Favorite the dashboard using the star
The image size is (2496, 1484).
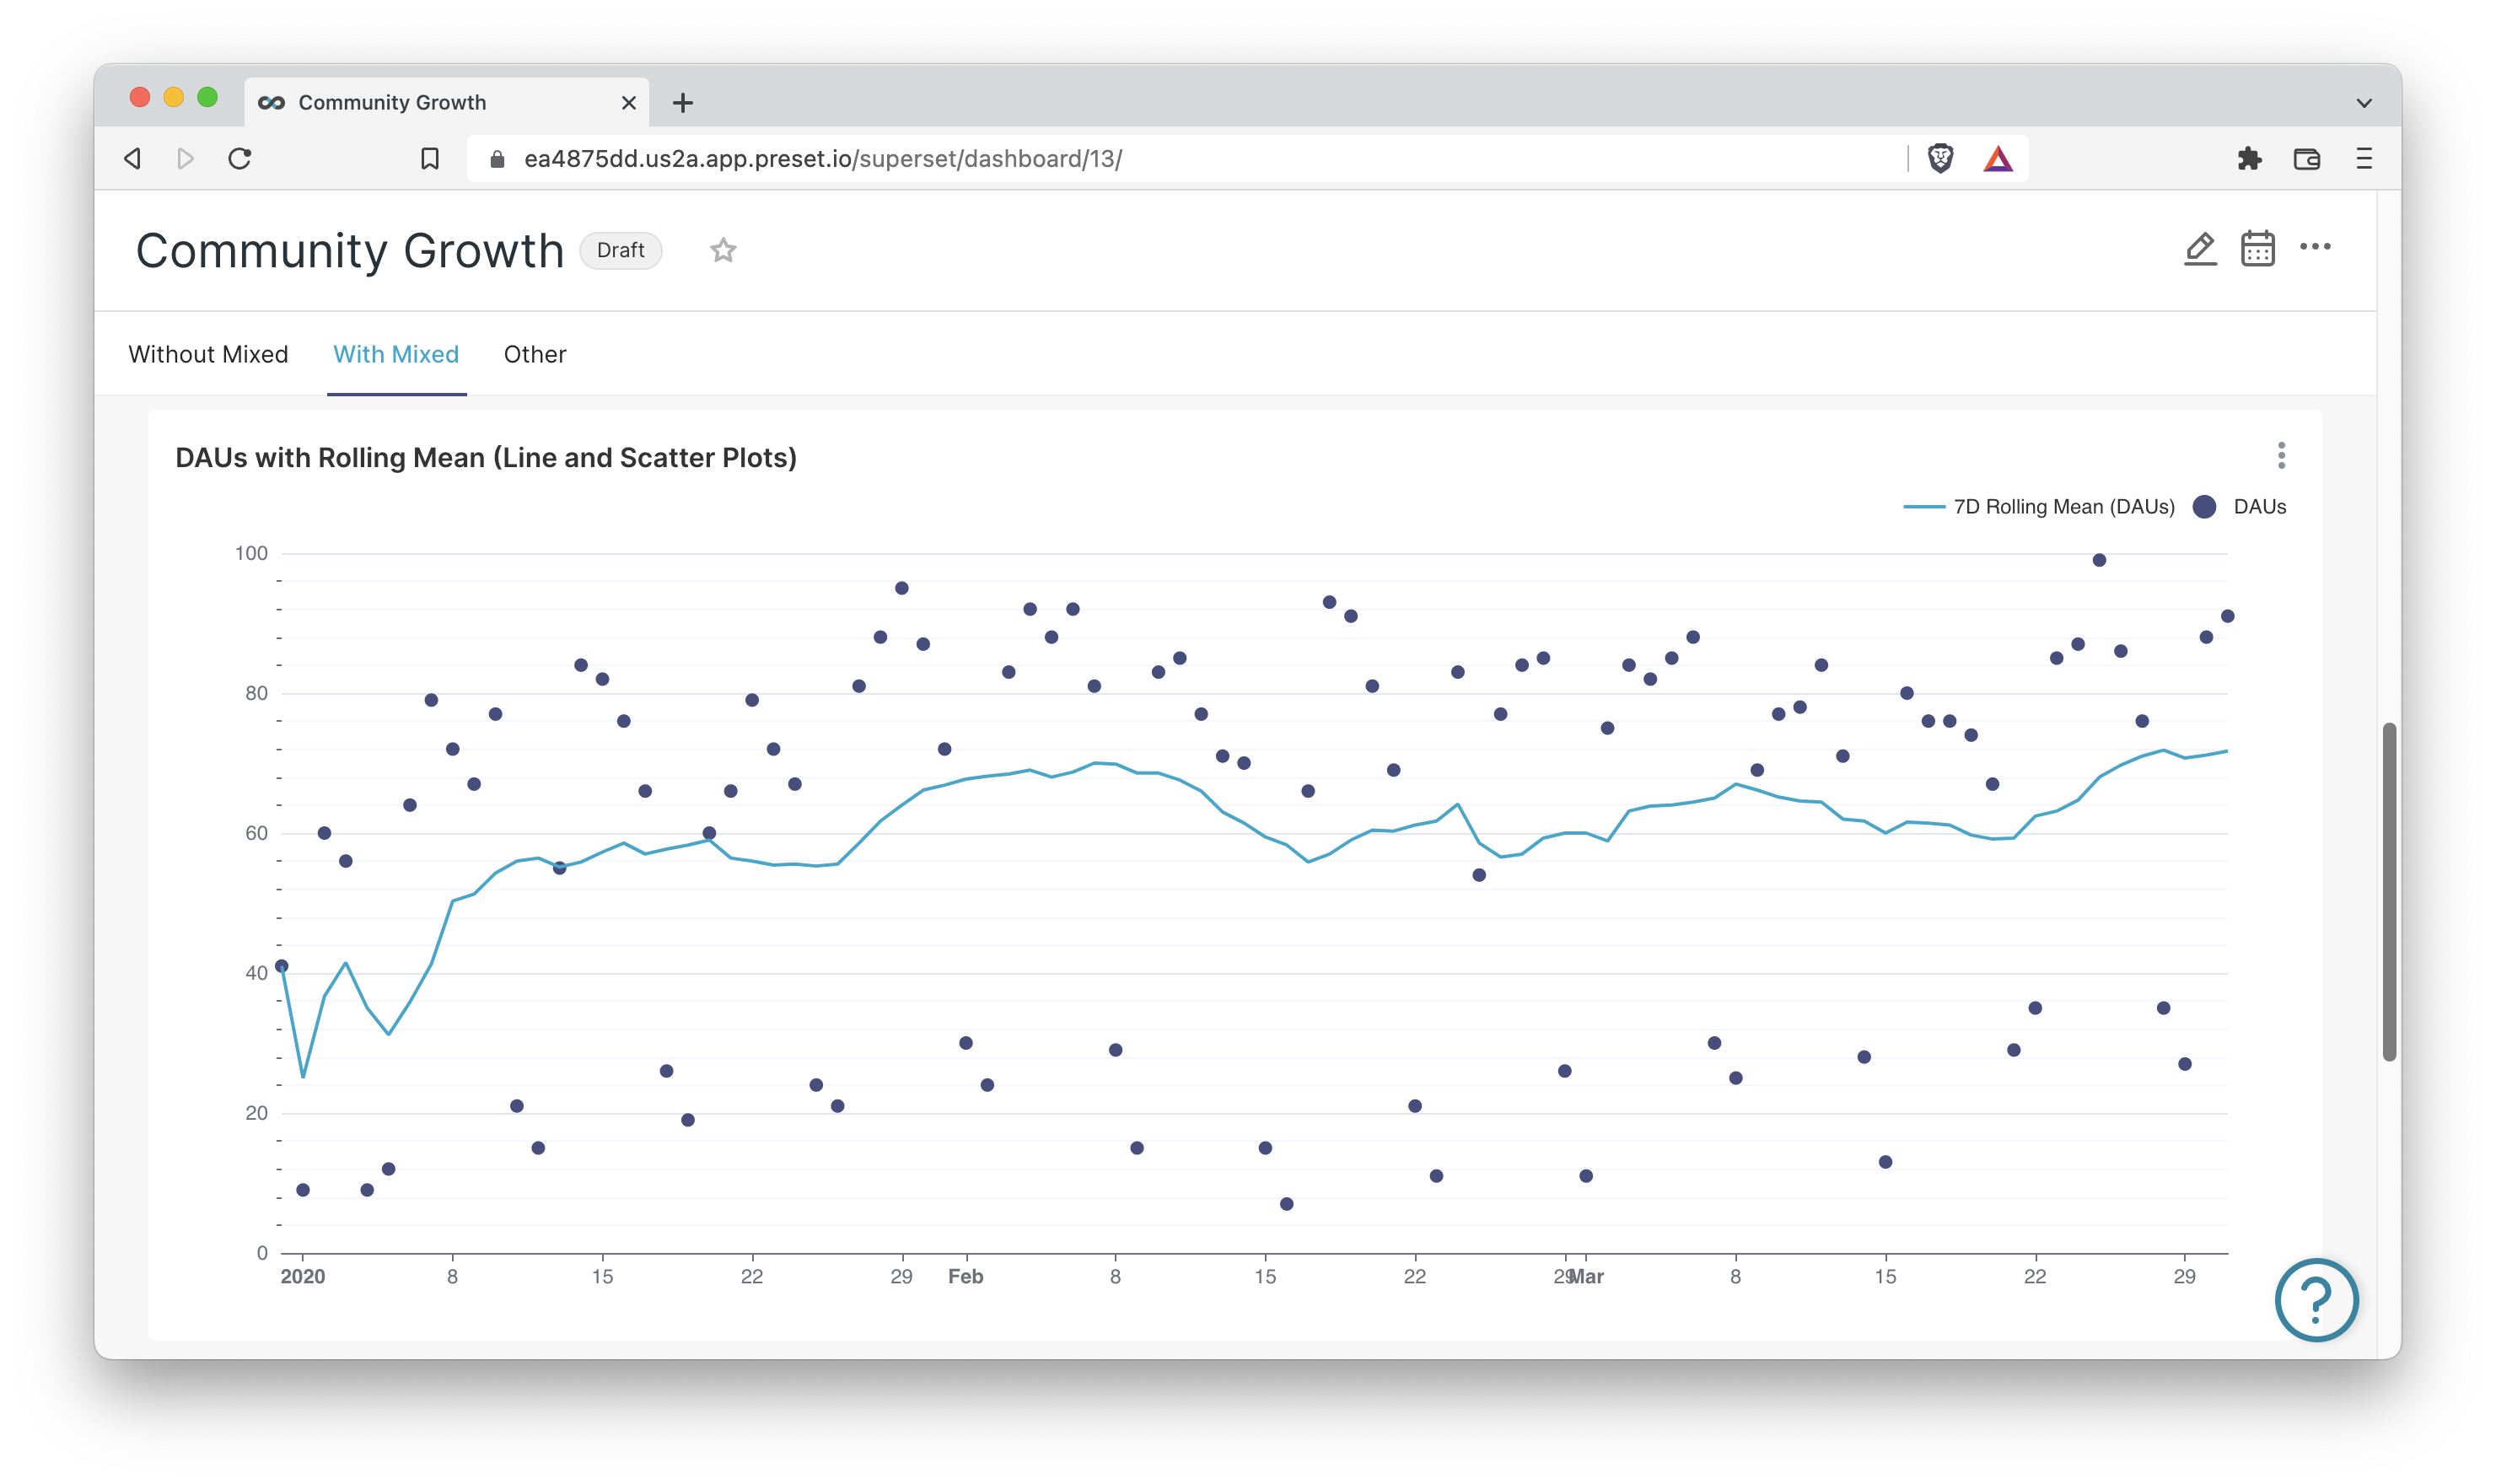pyautogui.click(x=723, y=250)
